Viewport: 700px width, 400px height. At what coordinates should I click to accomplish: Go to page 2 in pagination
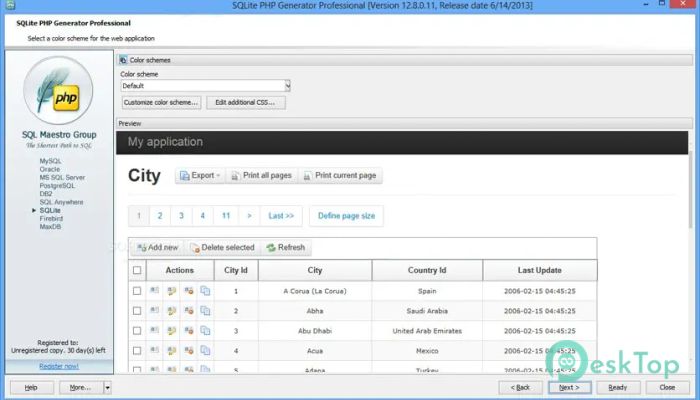click(160, 216)
